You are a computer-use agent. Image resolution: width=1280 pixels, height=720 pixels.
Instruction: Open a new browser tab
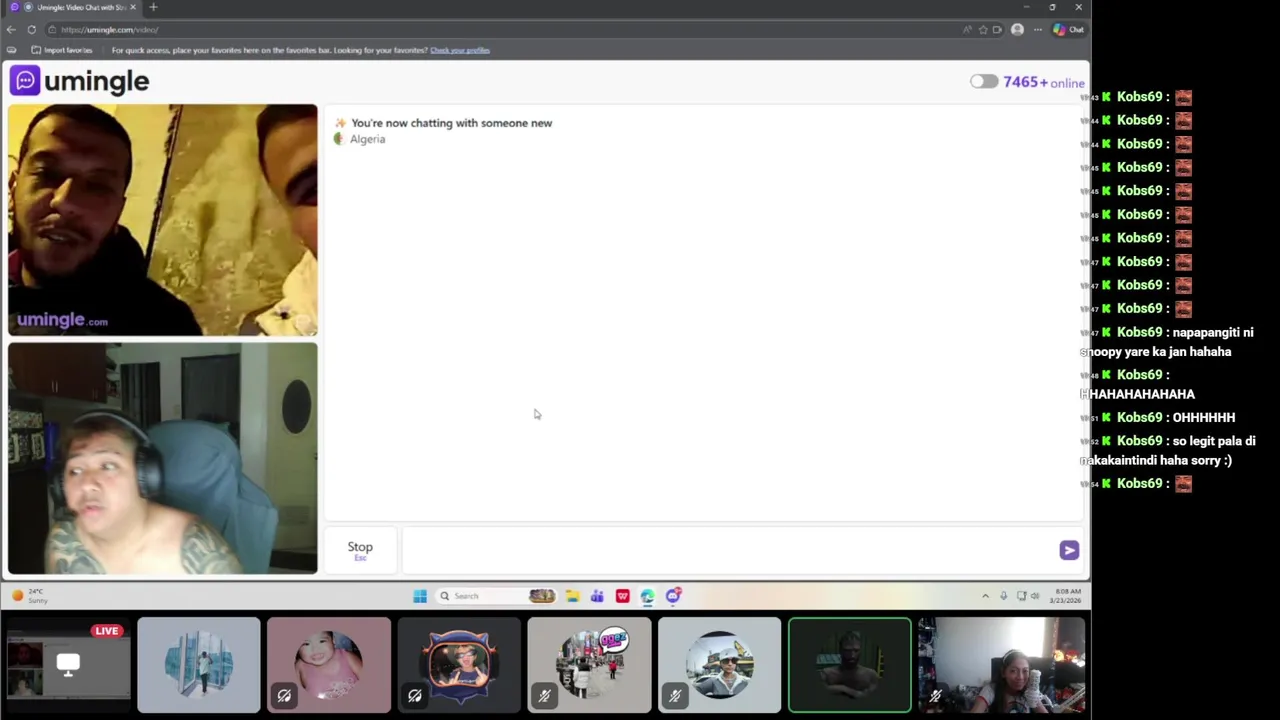pos(153,7)
